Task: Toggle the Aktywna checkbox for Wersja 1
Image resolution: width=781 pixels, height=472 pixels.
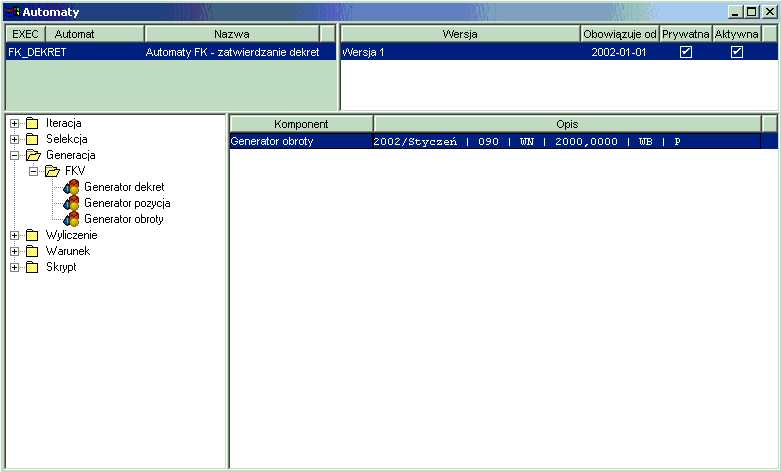Action: click(737, 52)
